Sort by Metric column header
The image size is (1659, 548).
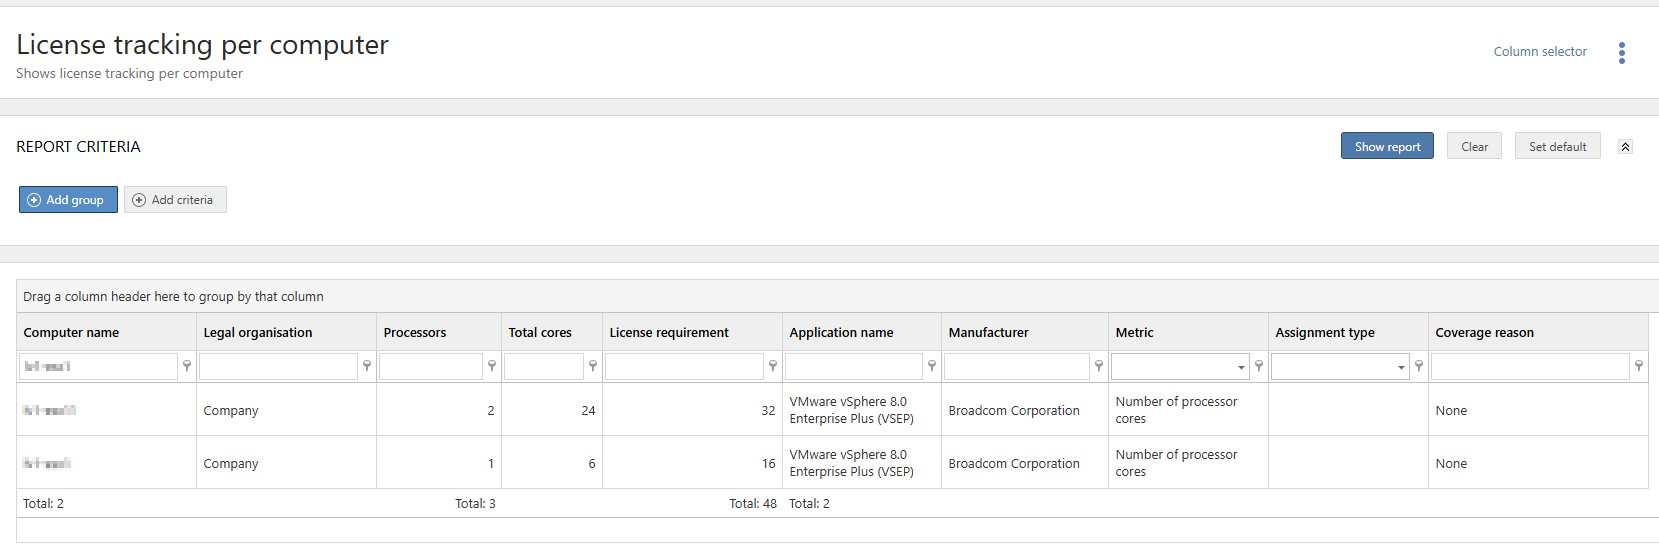[1188, 332]
